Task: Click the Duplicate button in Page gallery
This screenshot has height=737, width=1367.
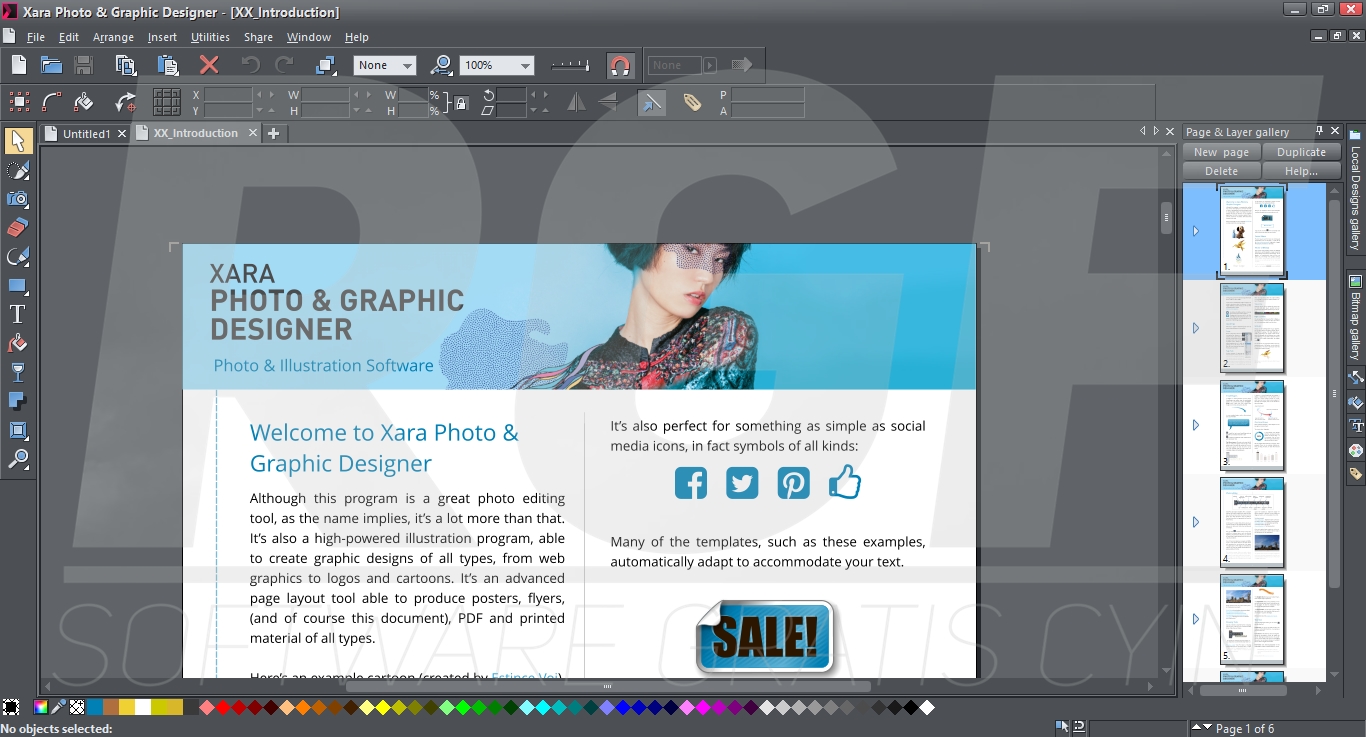Action: pyautogui.click(x=1301, y=152)
